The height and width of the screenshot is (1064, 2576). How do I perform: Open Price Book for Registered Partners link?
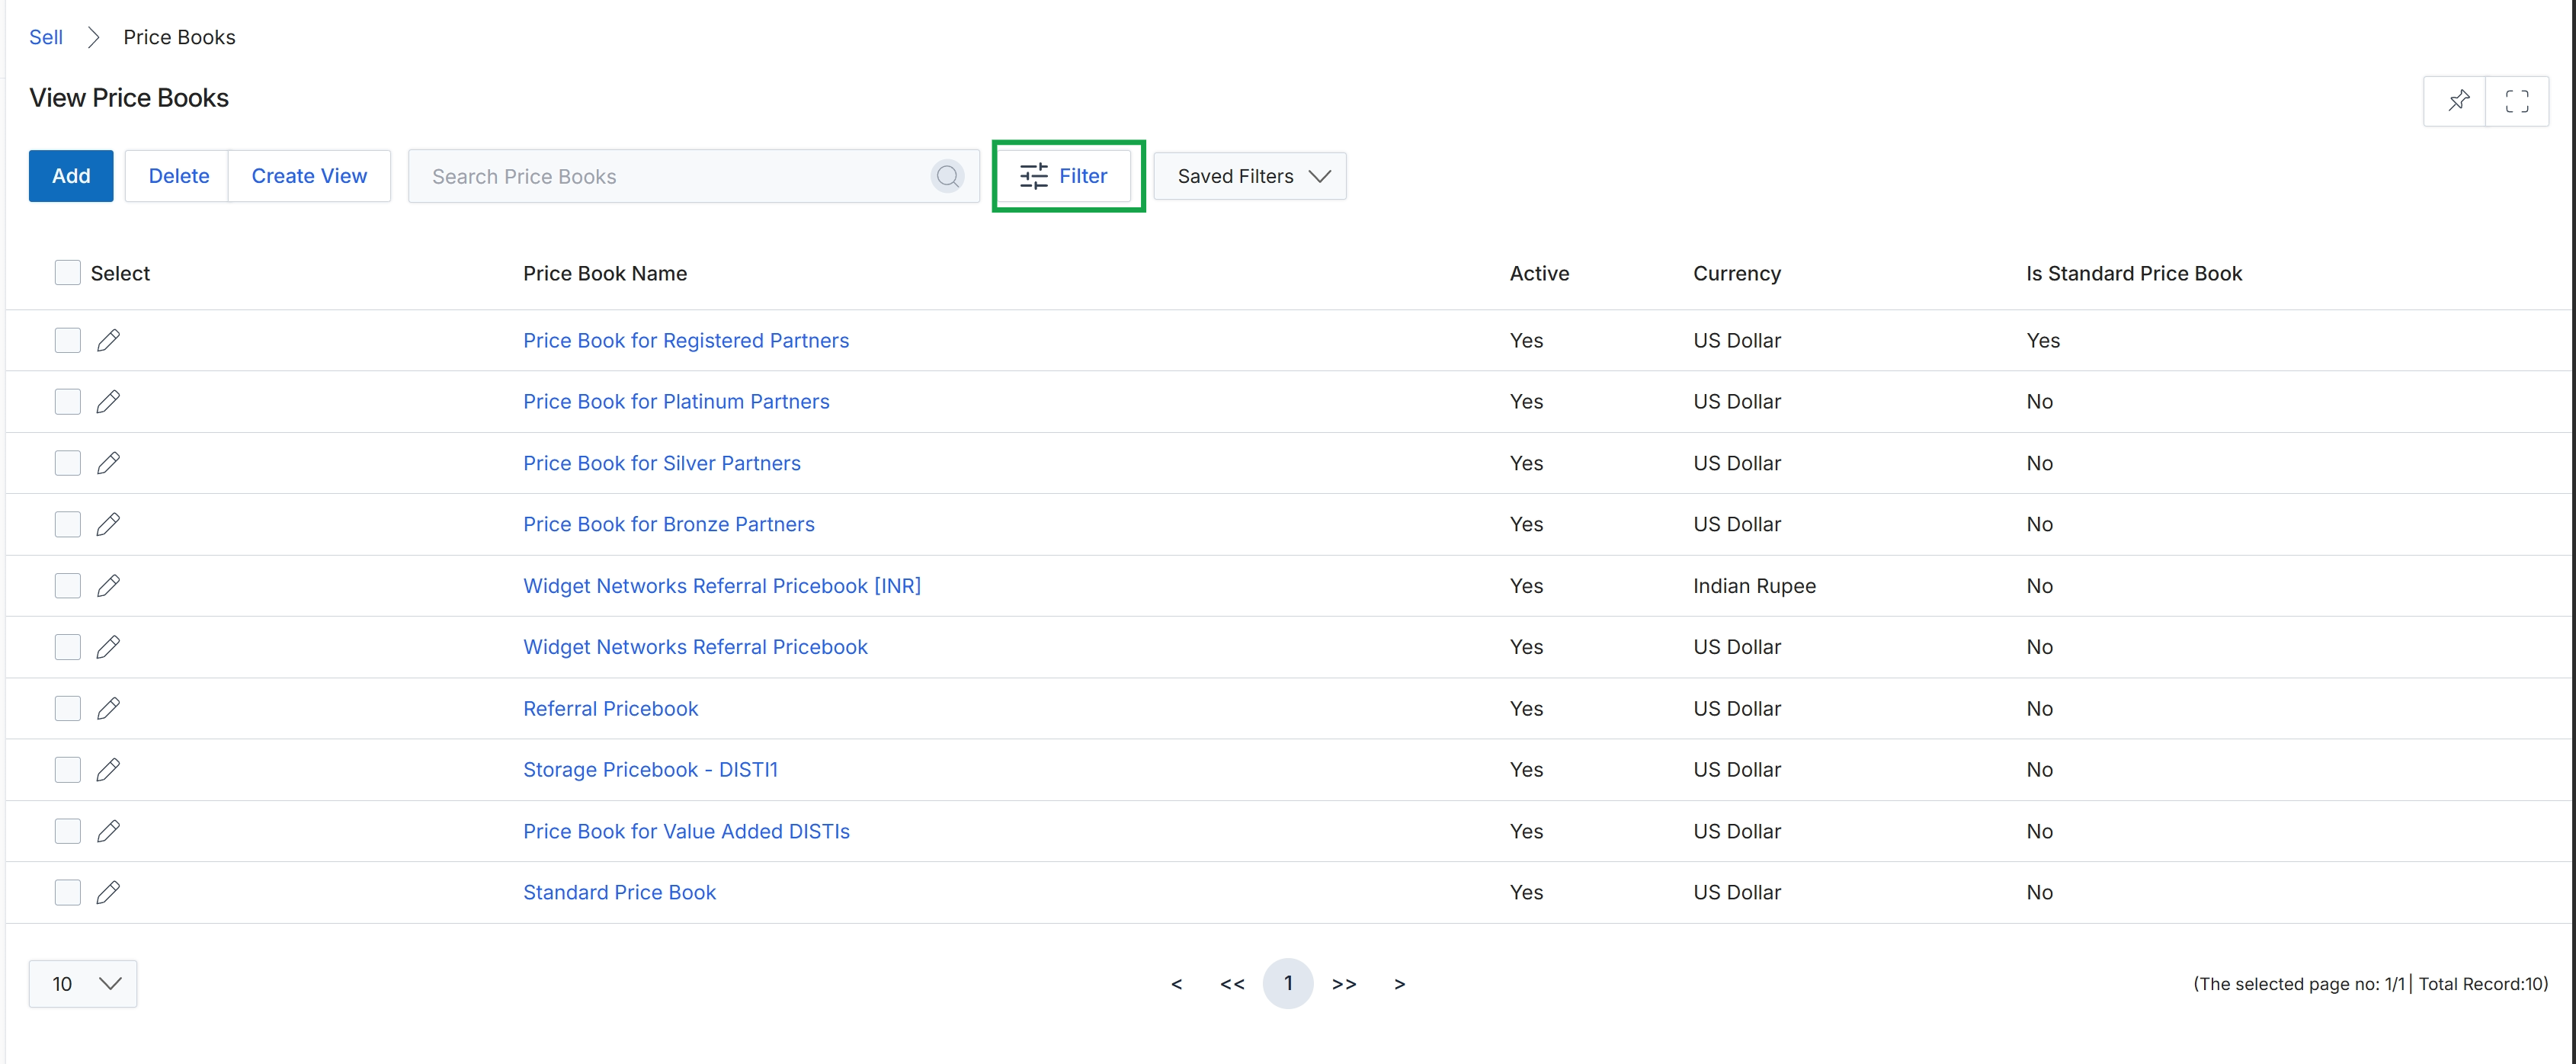click(x=686, y=341)
